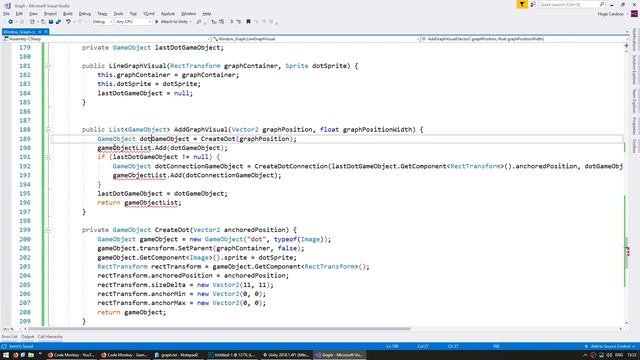Screen dimensions: 640x360
Task: Click the word CreateDot on line 189
Action: pos(218,139)
